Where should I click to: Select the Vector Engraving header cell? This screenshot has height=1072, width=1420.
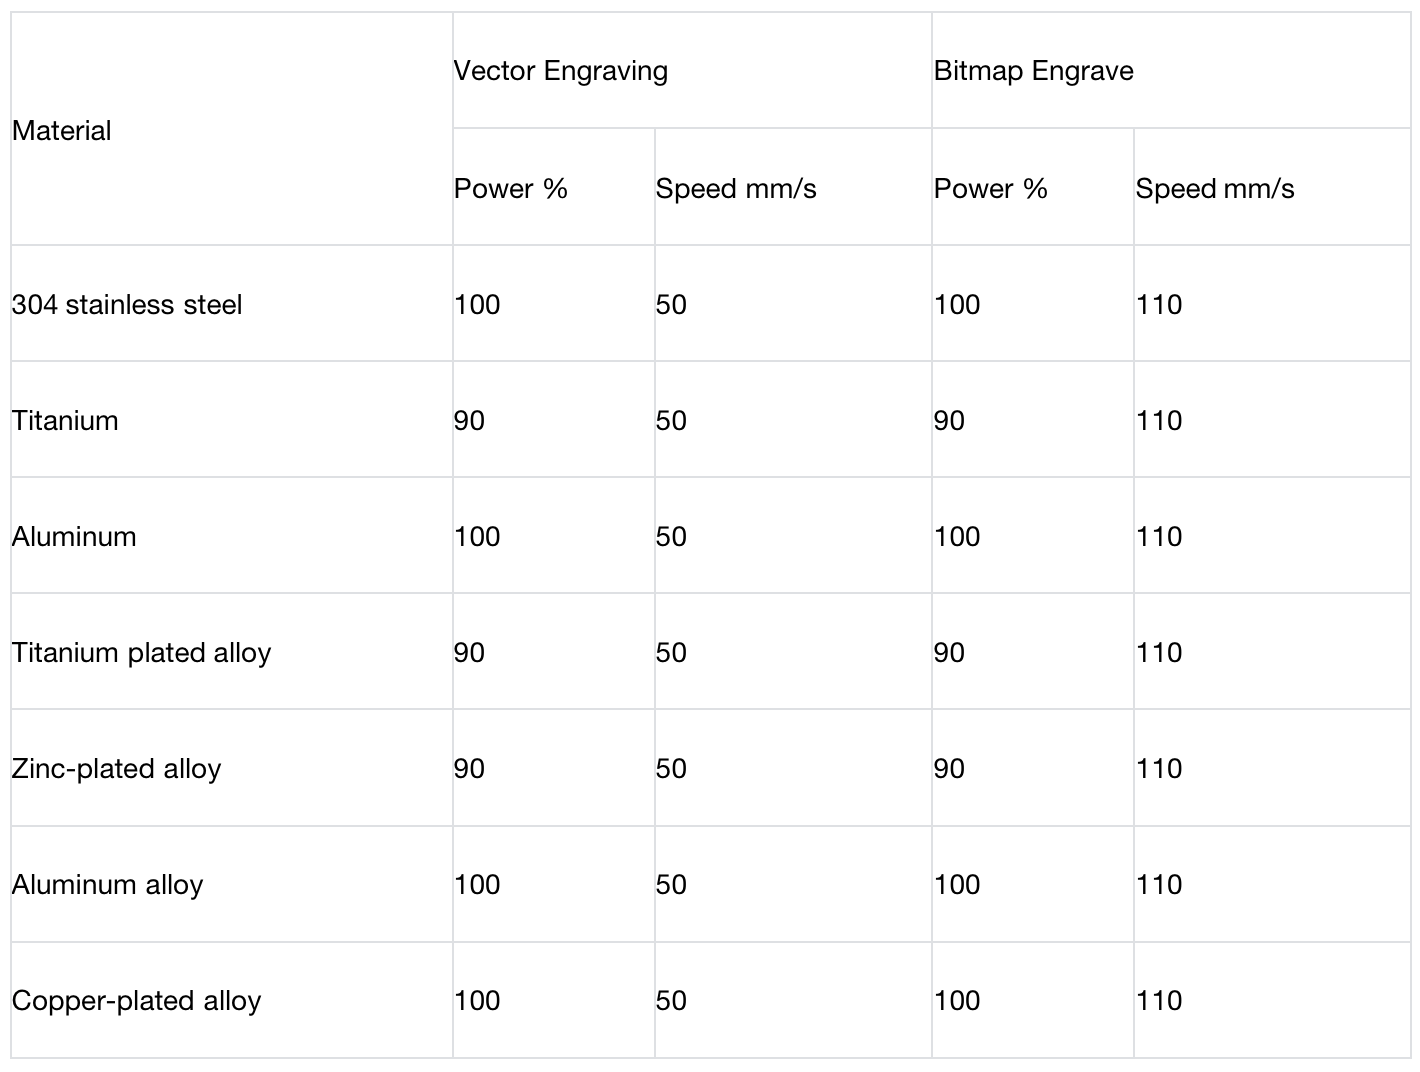tap(561, 71)
